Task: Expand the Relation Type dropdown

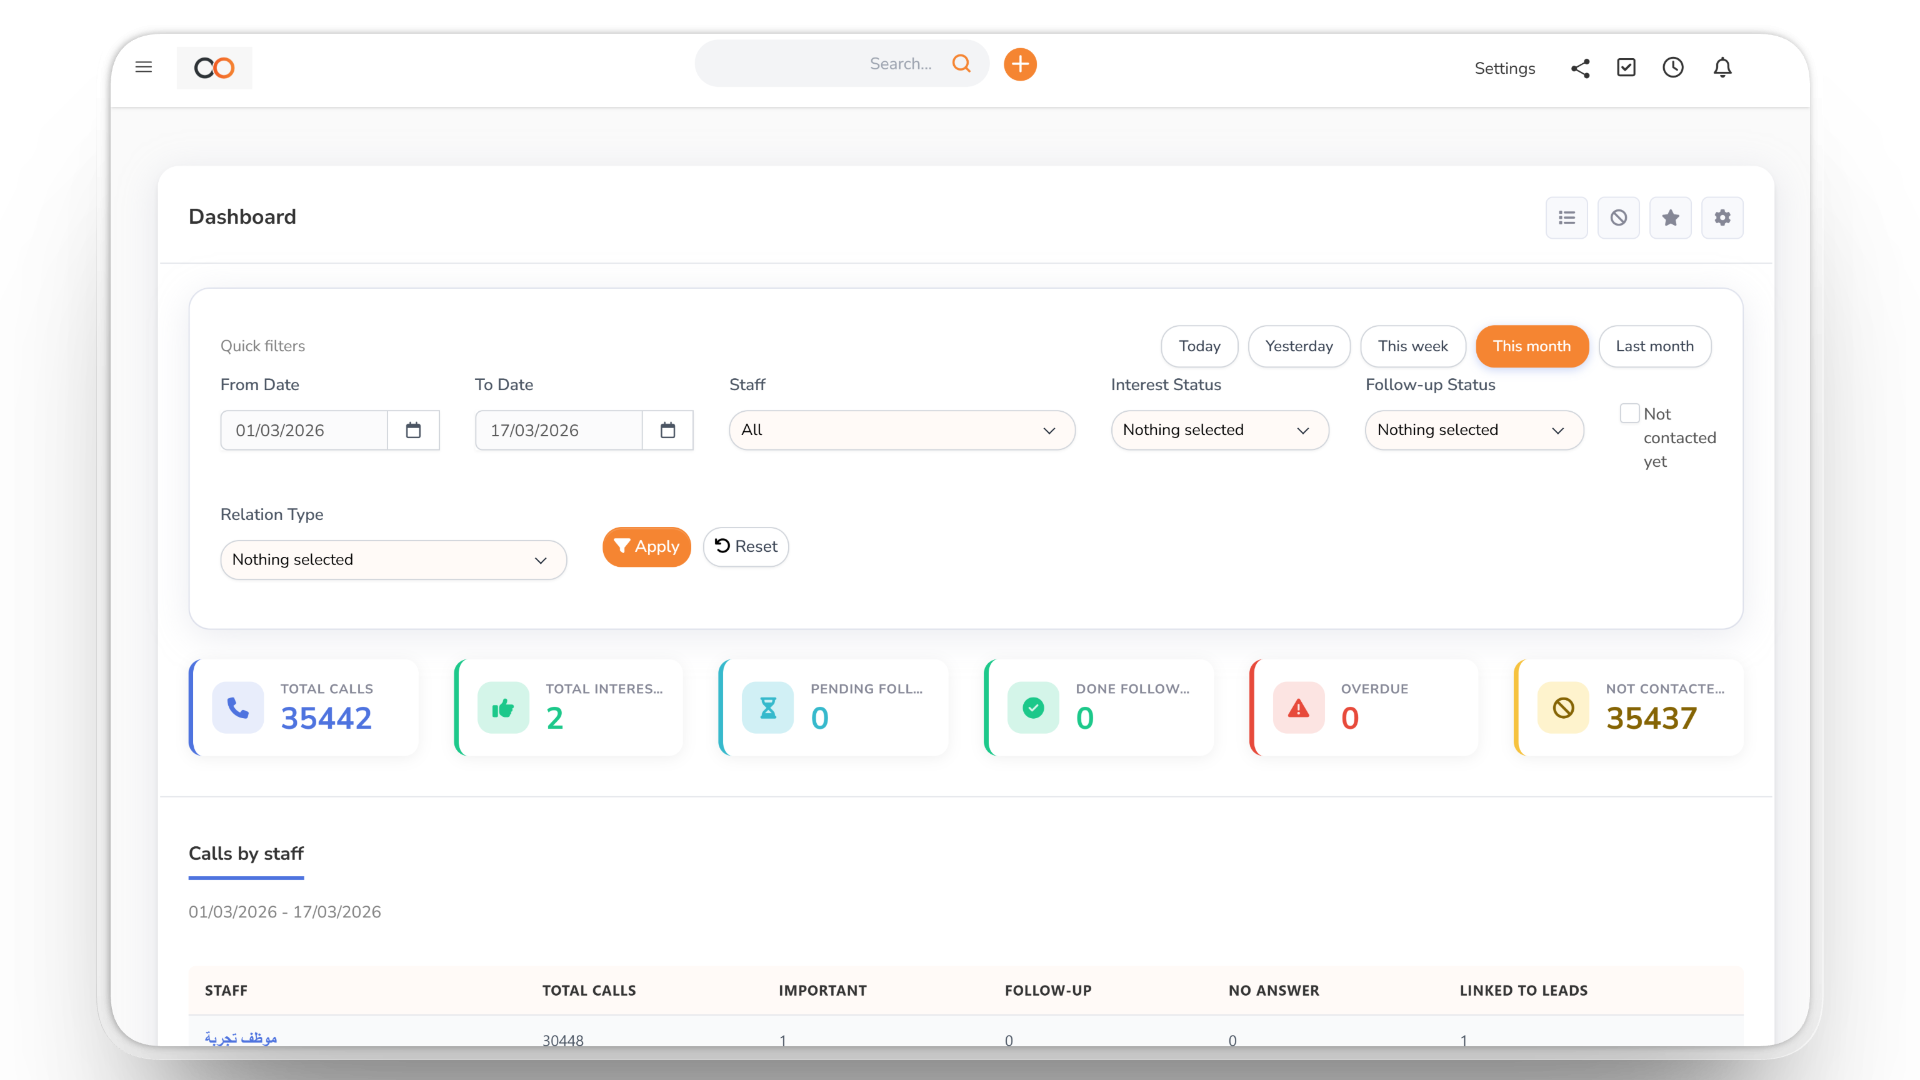Action: [x=393, y=560]
